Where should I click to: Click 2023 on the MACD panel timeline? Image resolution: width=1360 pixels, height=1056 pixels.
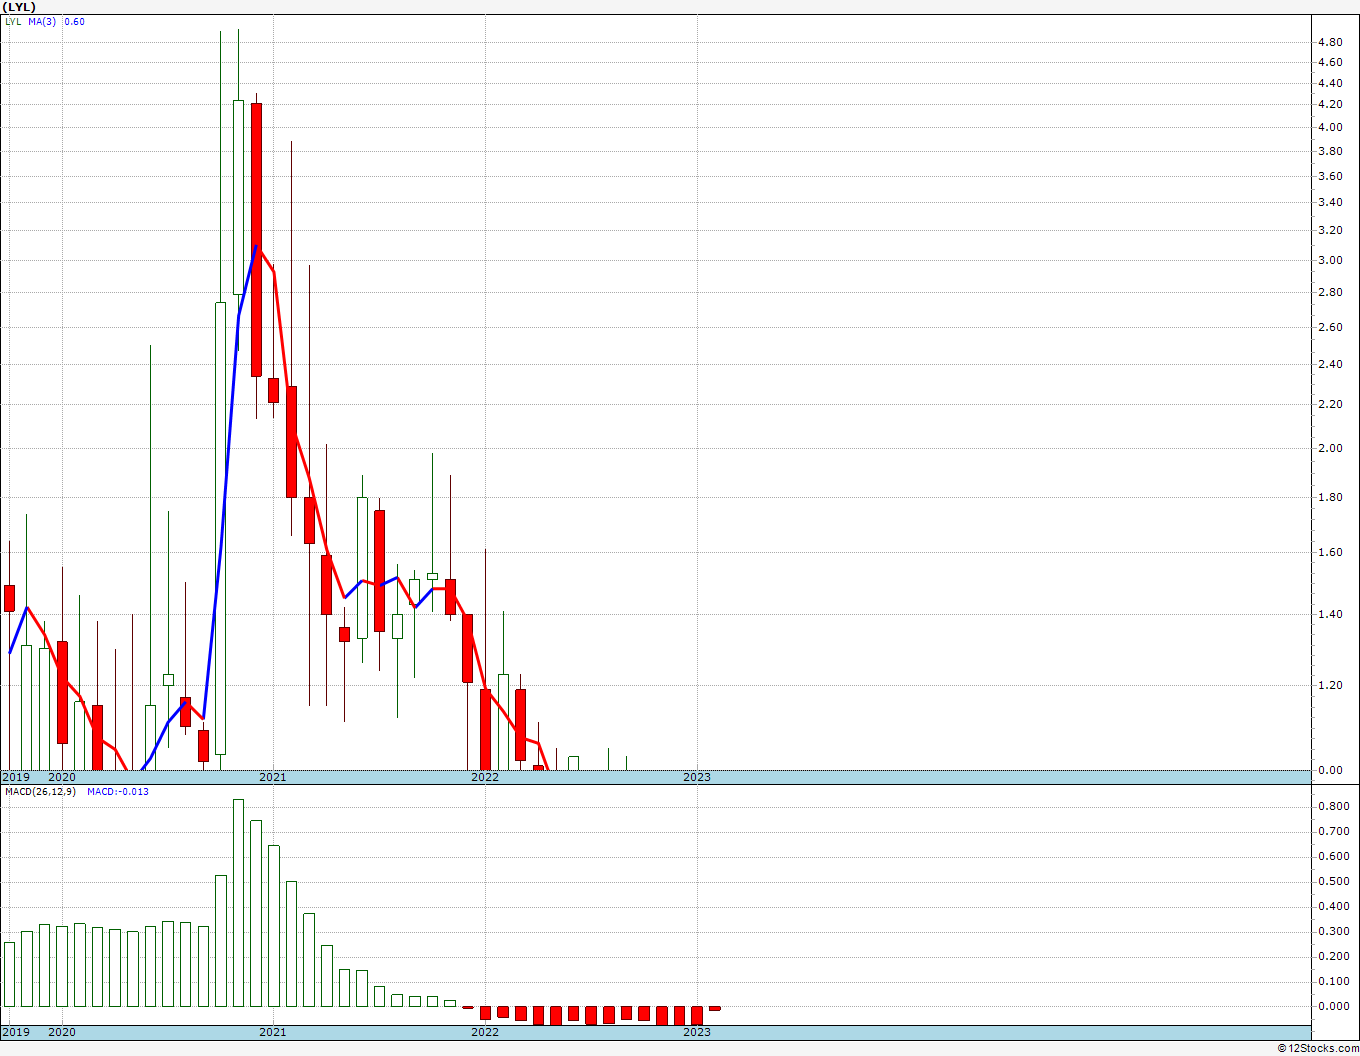pyautogui.click(x=697, y=1032)
